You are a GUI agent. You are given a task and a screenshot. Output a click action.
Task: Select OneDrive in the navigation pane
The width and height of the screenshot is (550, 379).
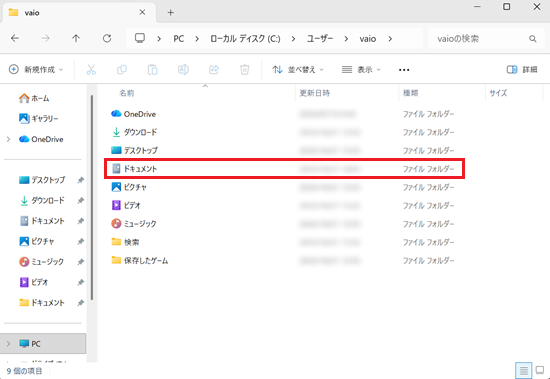[41, 139]
